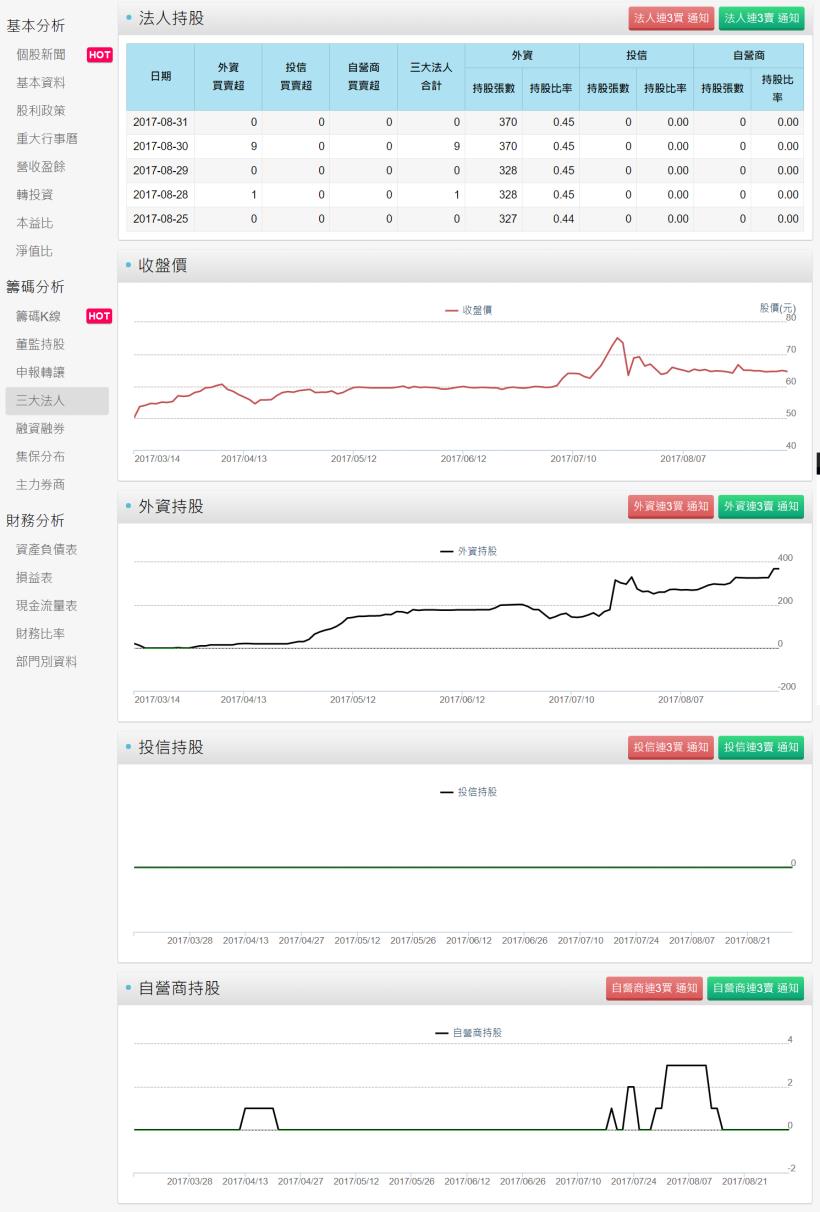Select 三大法人 in the sidebar
820x1212 pixels.
pyautogui.click(x=42, y=401)
